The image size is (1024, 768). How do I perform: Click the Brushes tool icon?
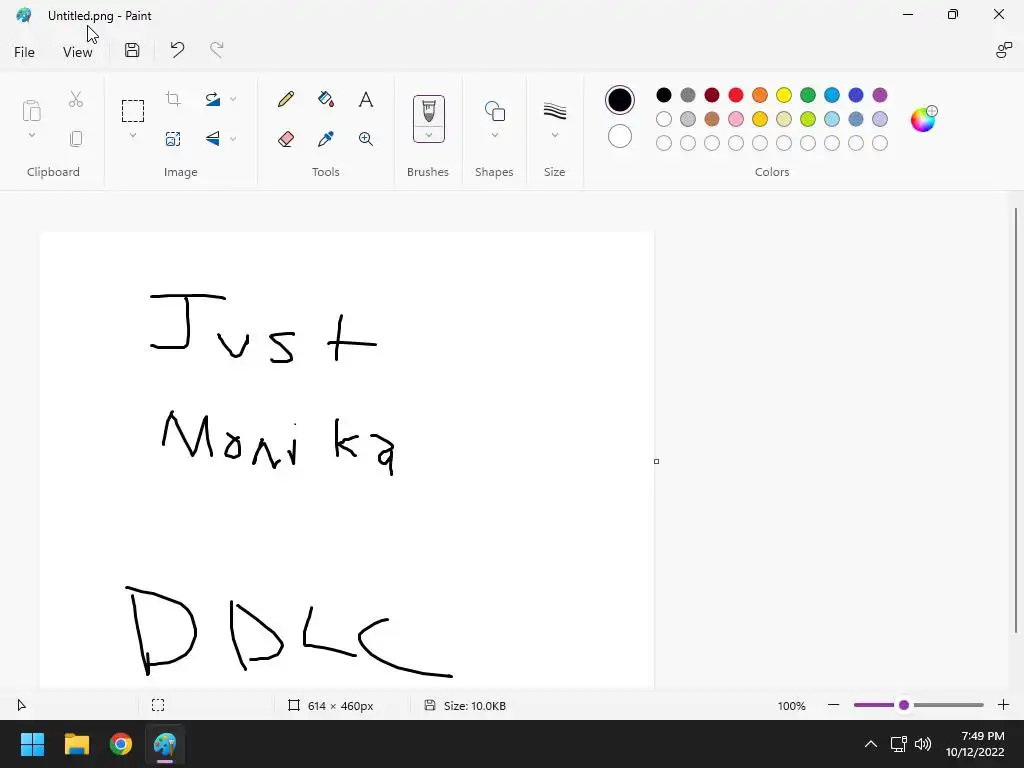(x=428, y=110)
